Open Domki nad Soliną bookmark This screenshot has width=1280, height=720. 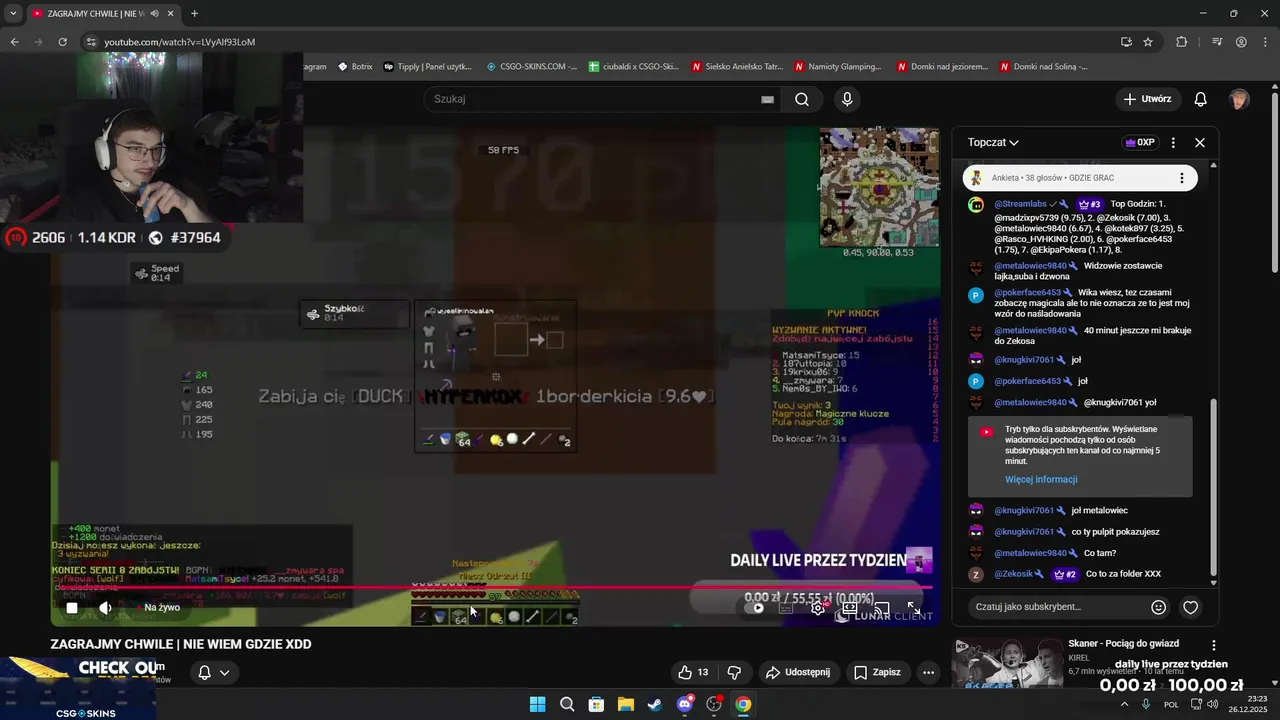pyautogui.click(x=1044, y=67)
